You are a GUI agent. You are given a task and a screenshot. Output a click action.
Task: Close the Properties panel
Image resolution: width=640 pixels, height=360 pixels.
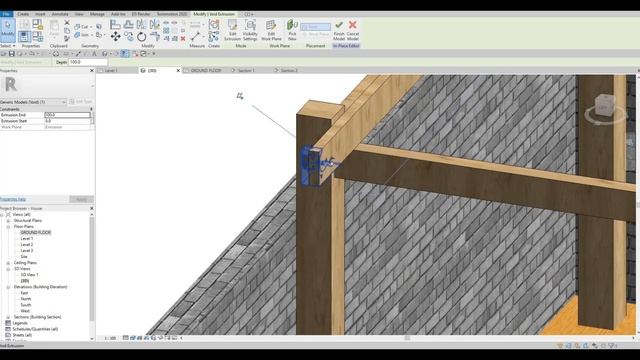(92, 71)
